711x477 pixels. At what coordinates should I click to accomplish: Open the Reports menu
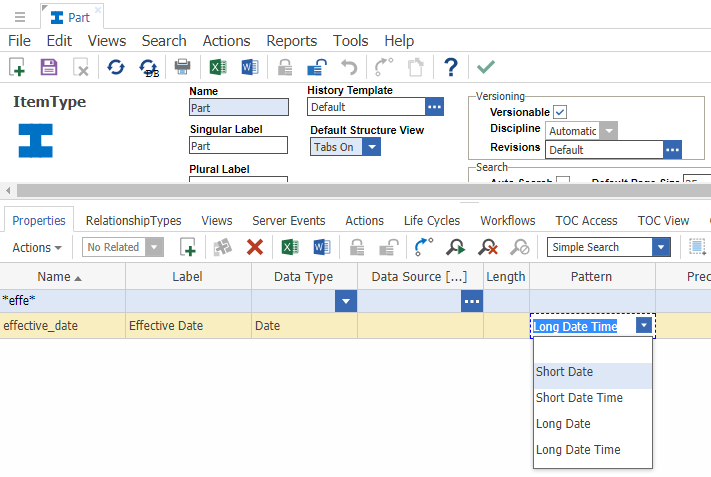tap(291, 41)
